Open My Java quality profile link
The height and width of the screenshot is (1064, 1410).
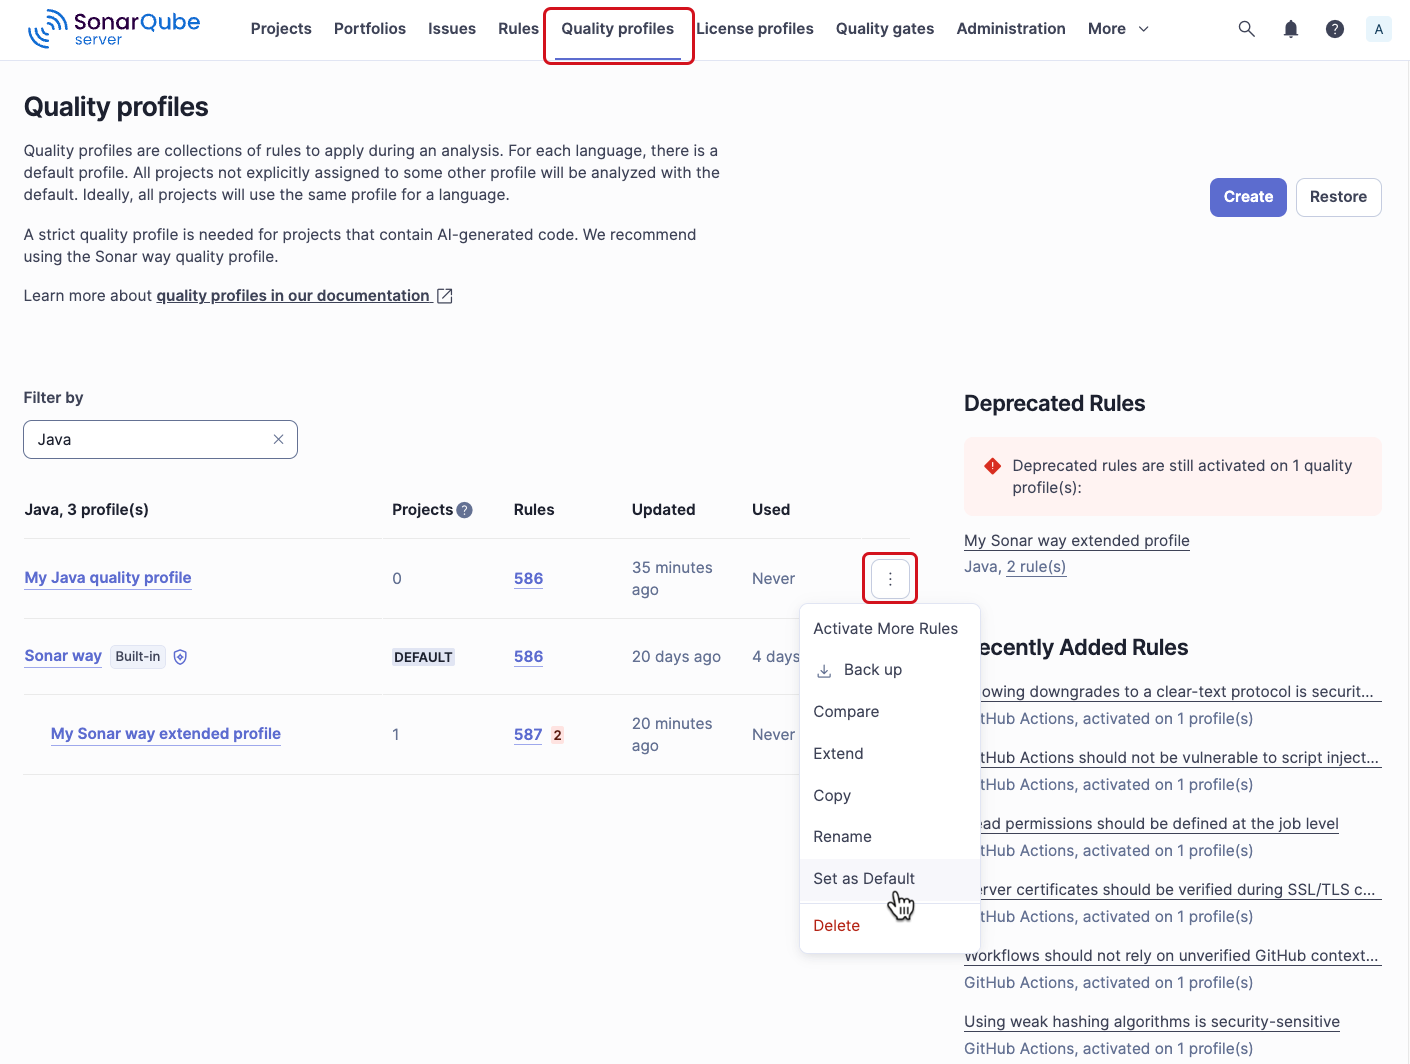tap(108, 578)
